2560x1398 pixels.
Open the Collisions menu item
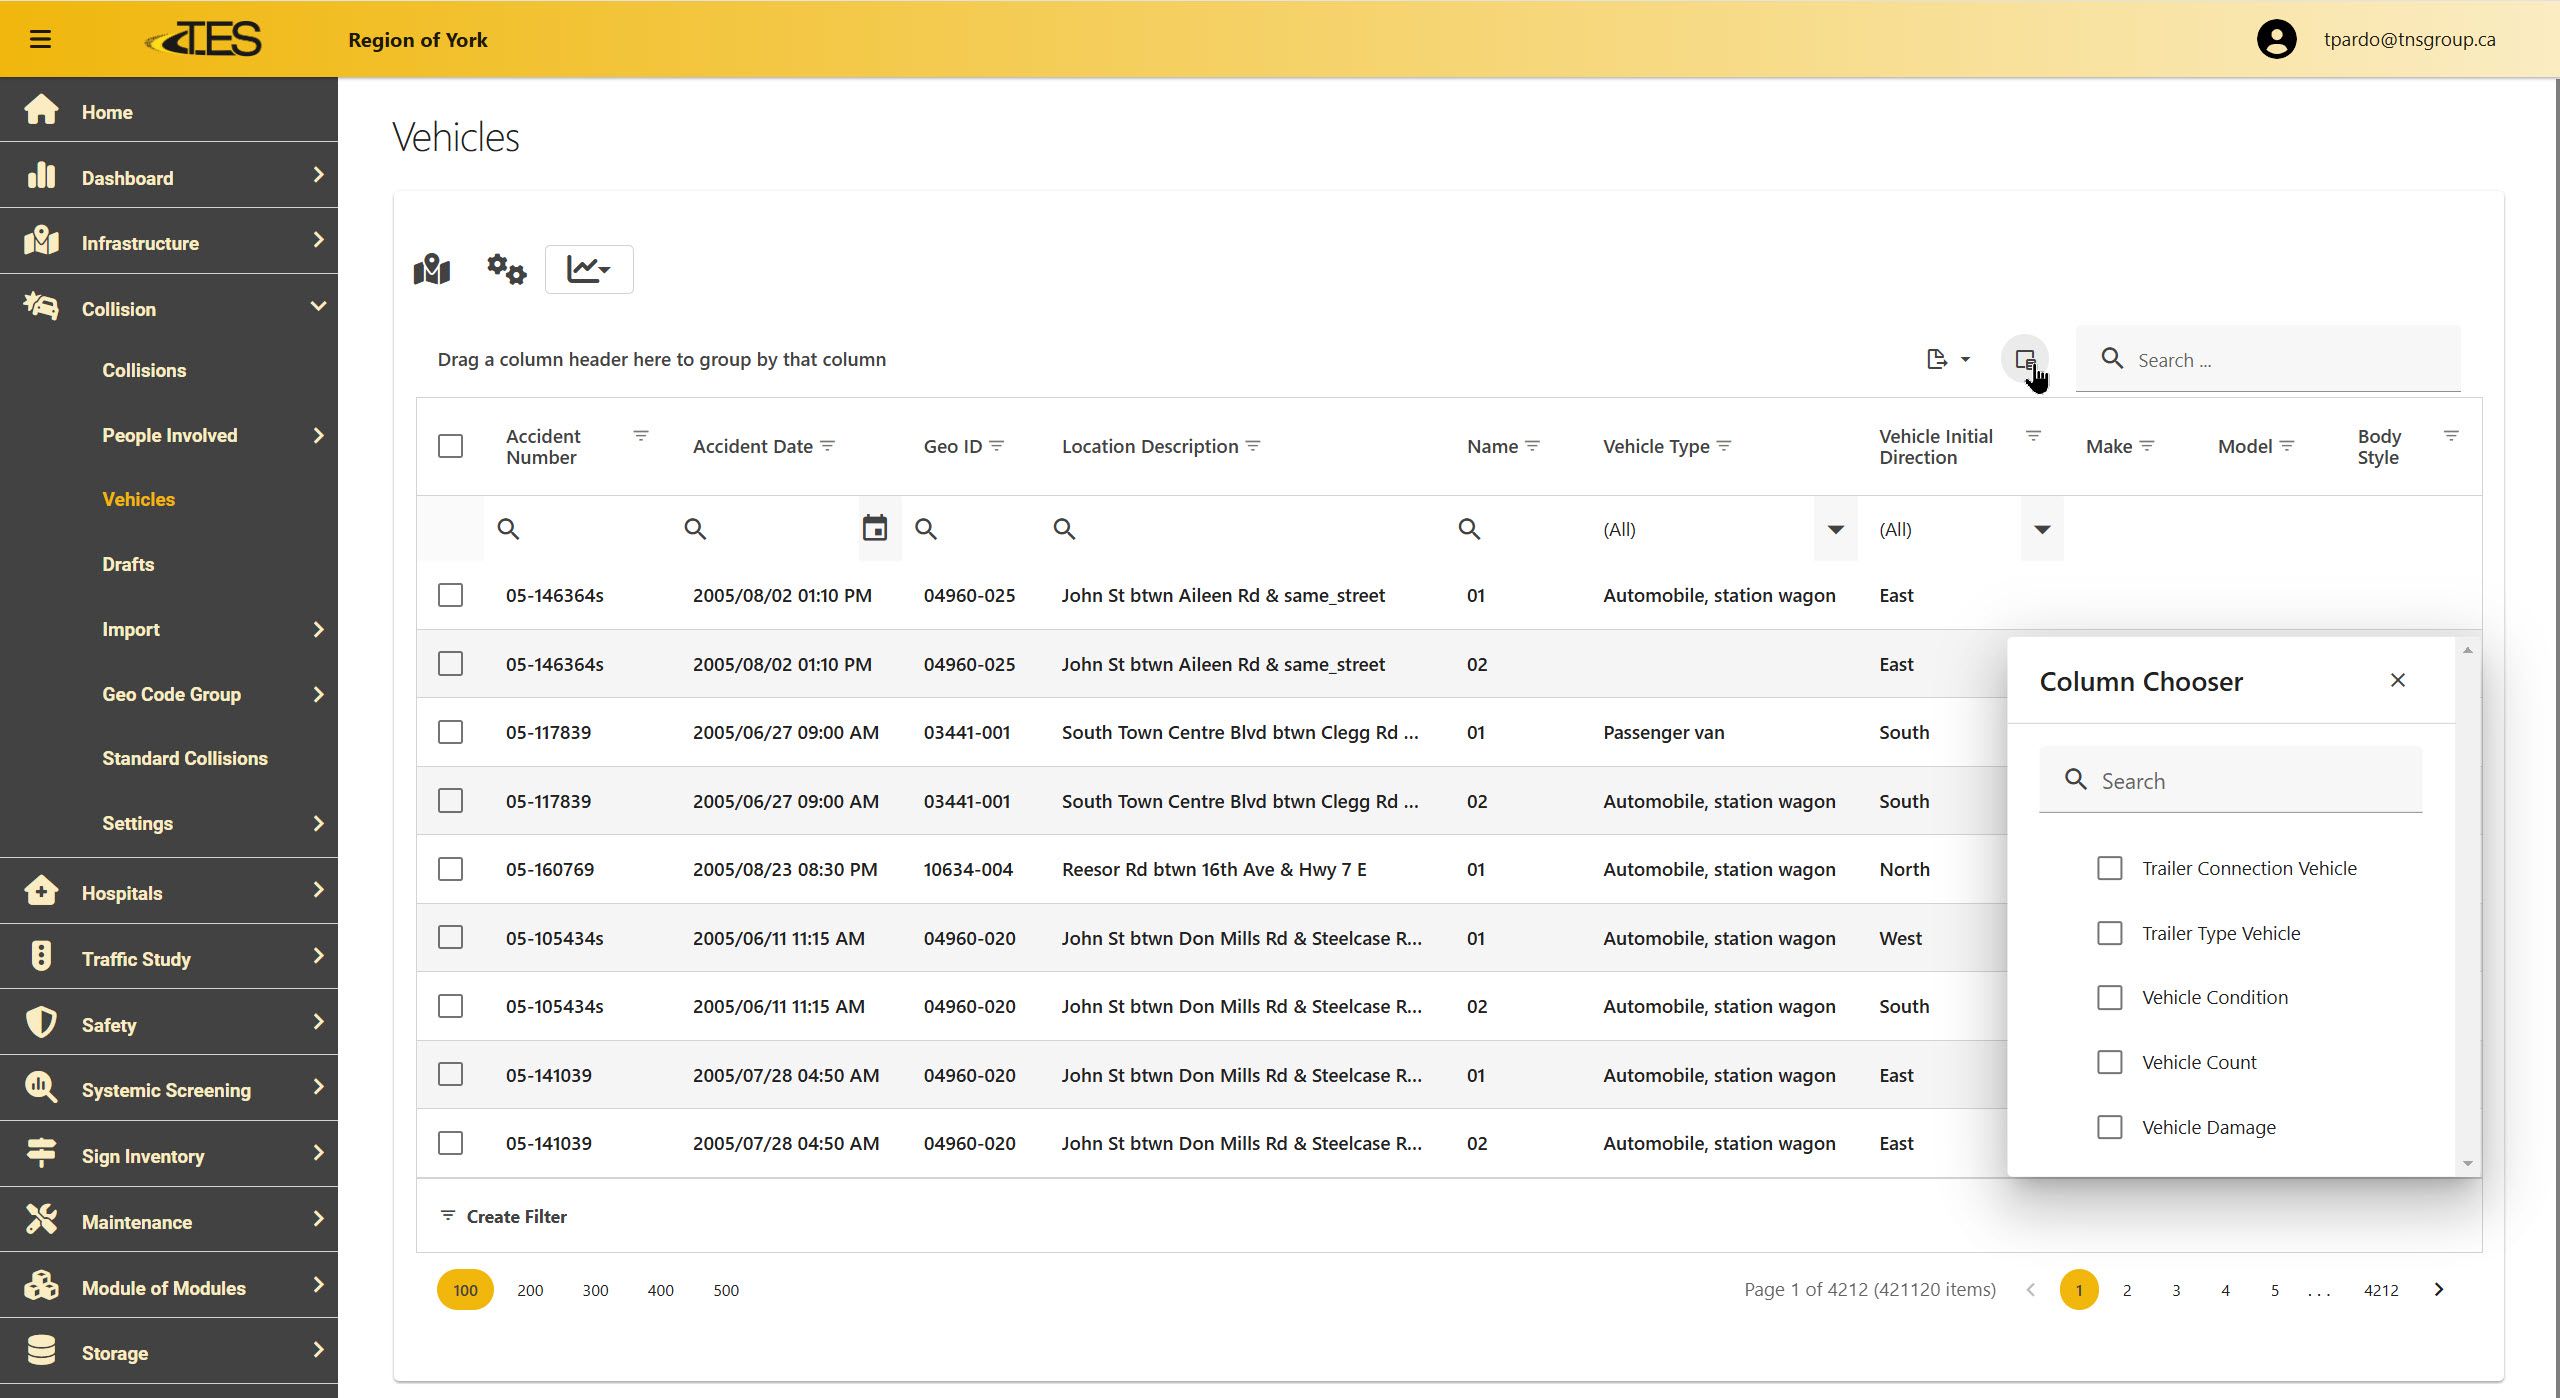tap(144, 370)
